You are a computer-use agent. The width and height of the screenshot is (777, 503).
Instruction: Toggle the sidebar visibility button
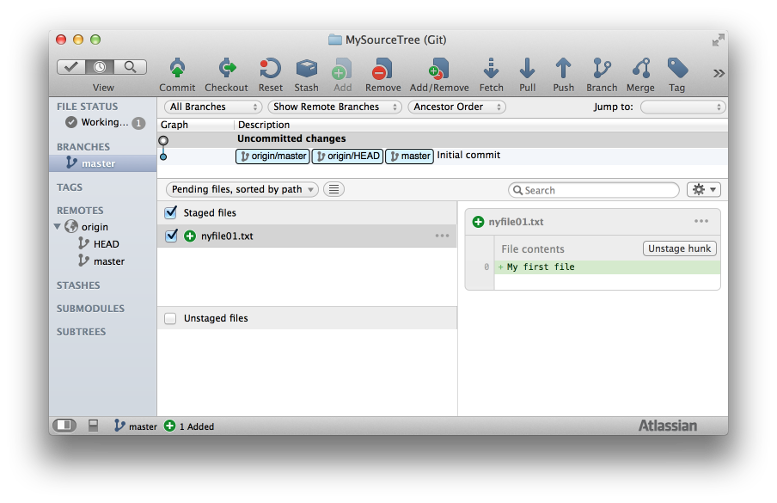click(x=64, y=425)
